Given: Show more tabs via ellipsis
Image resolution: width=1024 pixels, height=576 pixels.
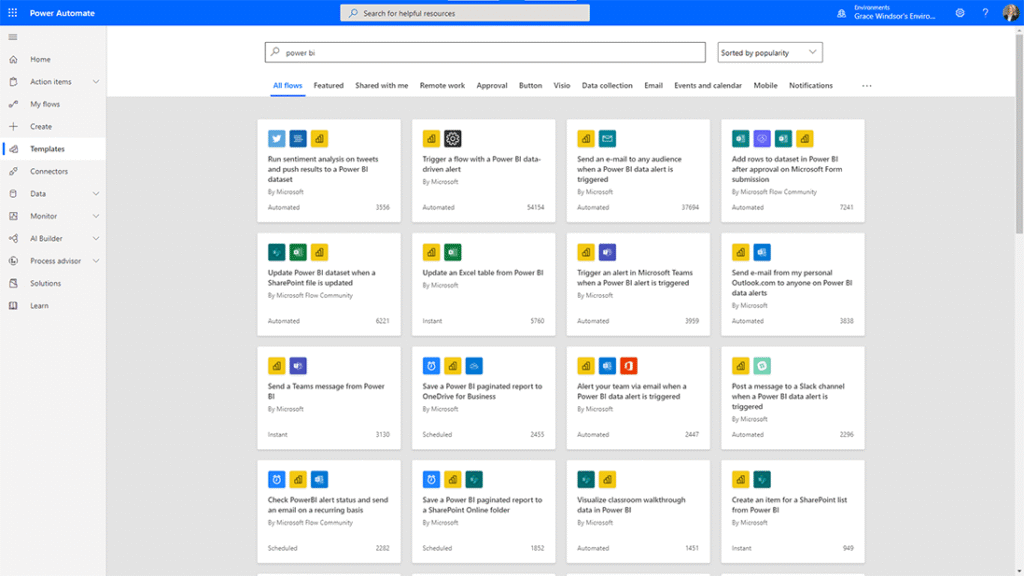Looking at the screenshot, I should click(866, 86).
